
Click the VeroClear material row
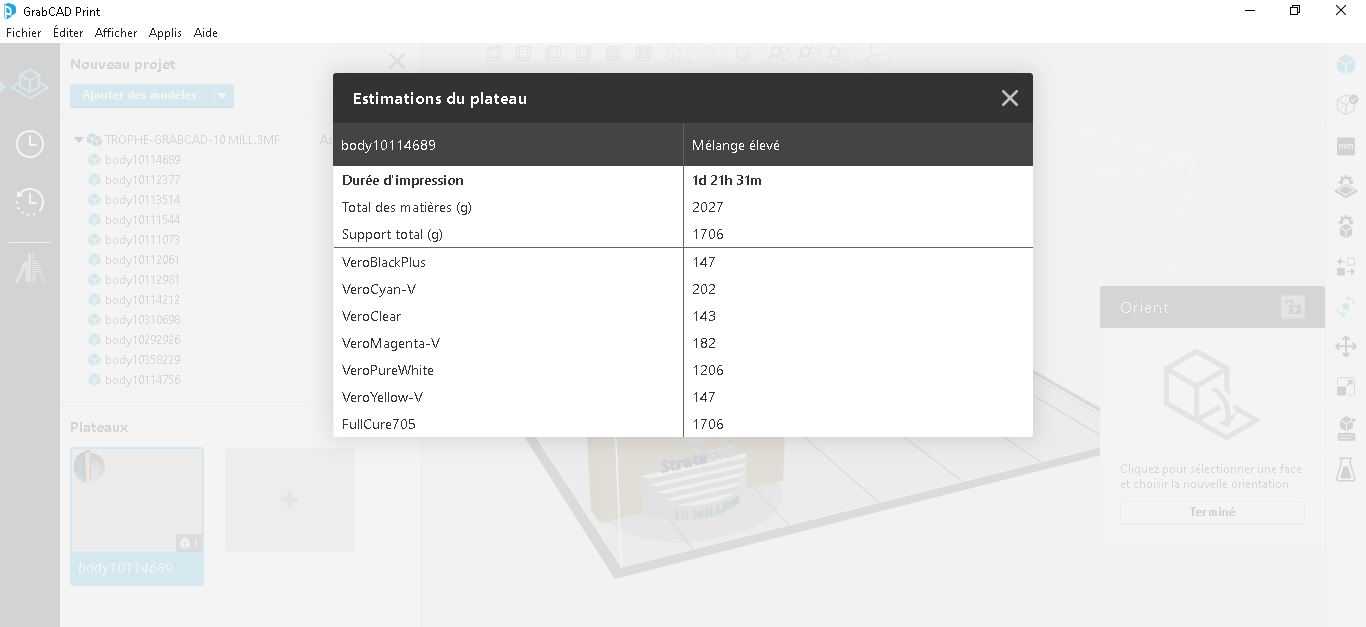(x=683, y=316)
